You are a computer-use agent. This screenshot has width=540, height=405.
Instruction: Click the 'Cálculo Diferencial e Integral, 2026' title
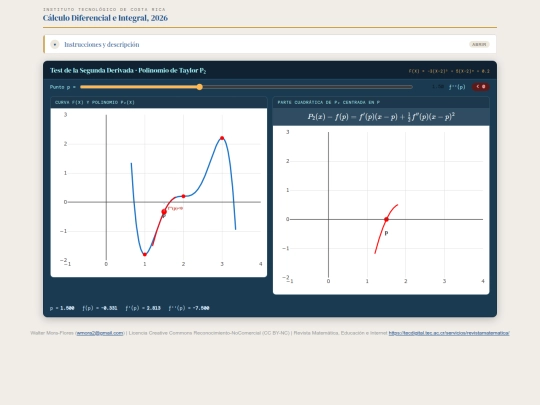[x=105, y=18]
